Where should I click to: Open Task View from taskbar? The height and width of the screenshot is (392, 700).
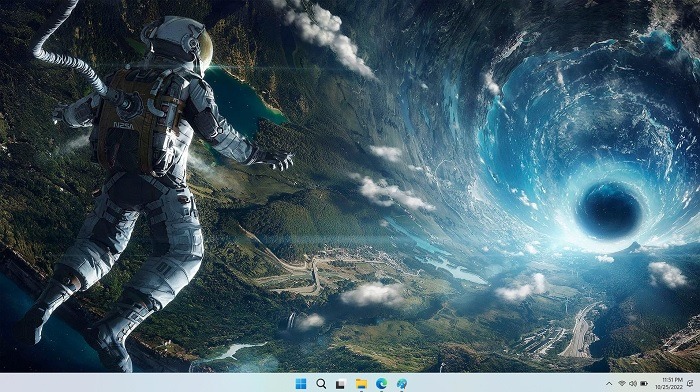point(341,384)
